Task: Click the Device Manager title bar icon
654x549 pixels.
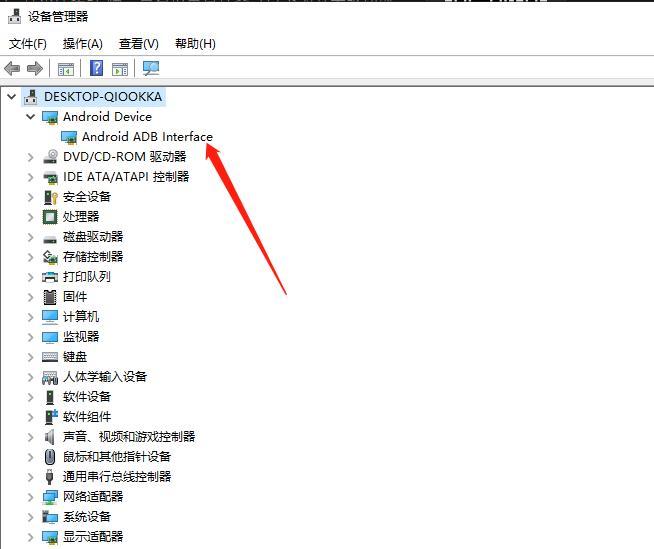Action: [15, 16]
